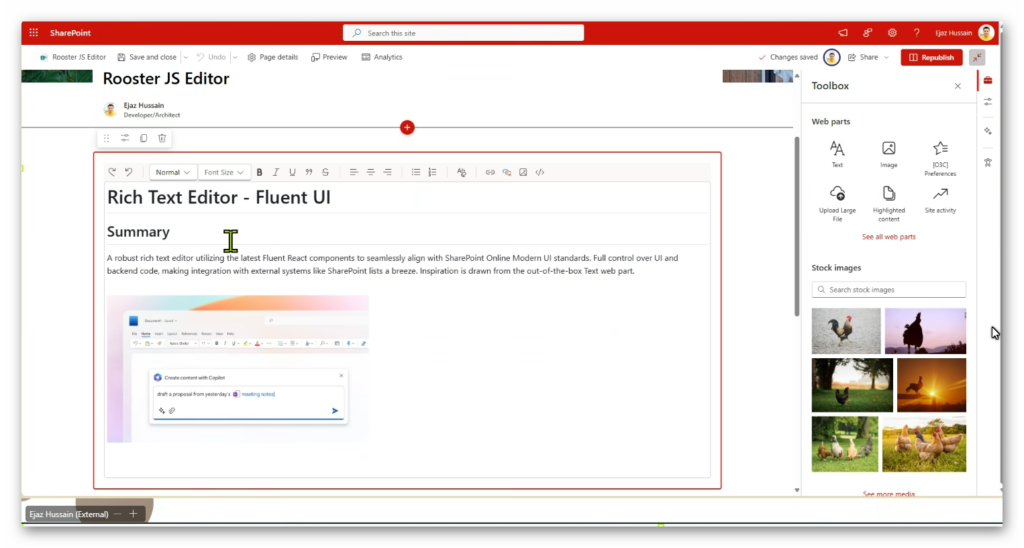Click the Share button
Image resolution: width=1024 pixels, height=548 pixels.
[863, 57]
